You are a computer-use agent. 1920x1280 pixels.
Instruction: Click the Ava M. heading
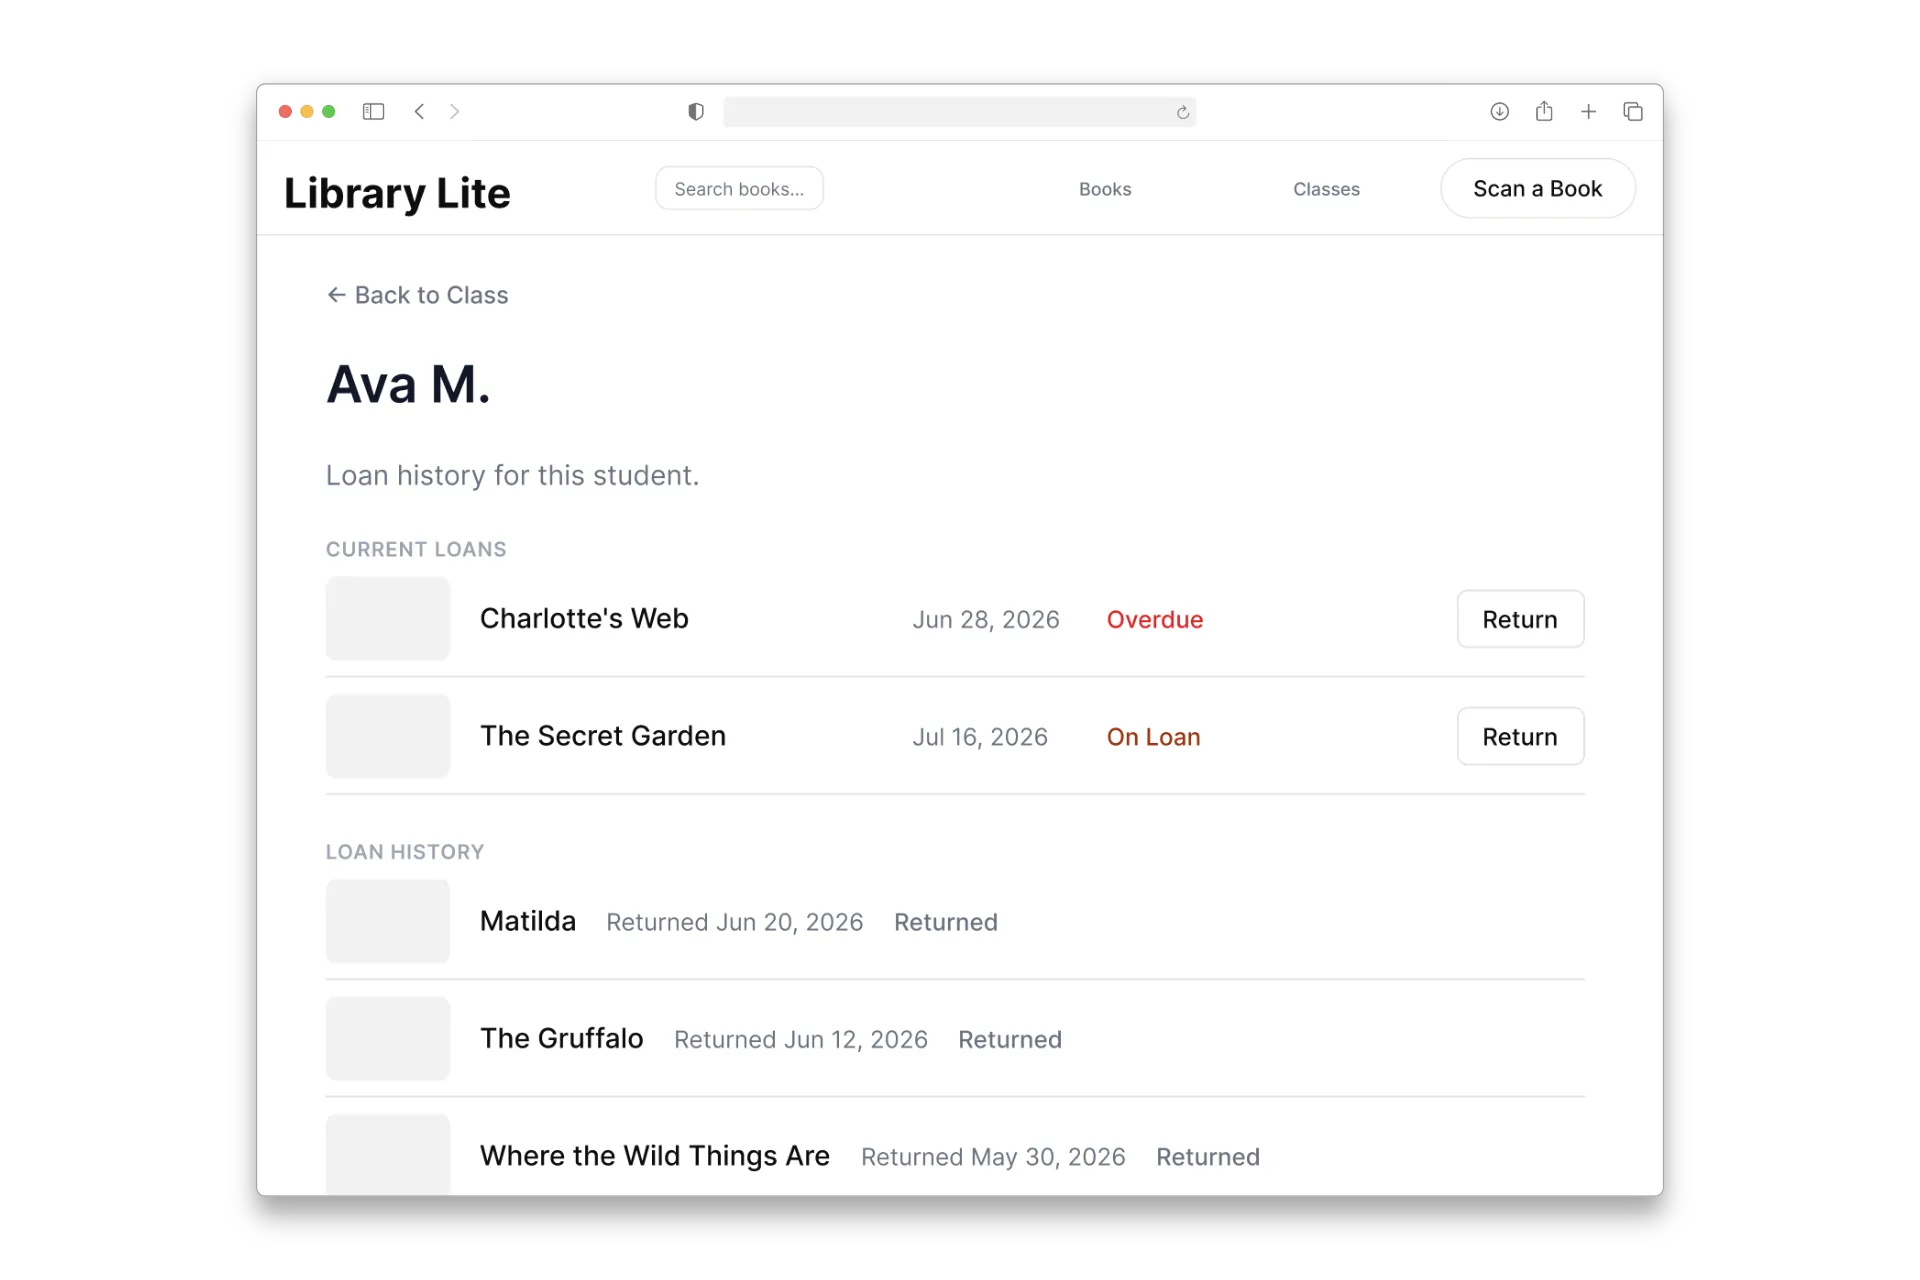point(408,385)
